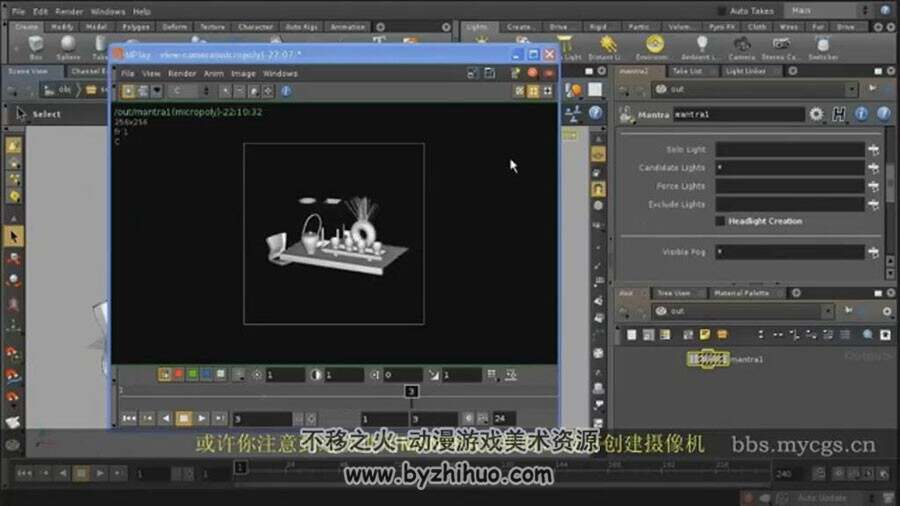
Task: Click the gamma adjust icon in MPlay
Action: coord(433,375)
